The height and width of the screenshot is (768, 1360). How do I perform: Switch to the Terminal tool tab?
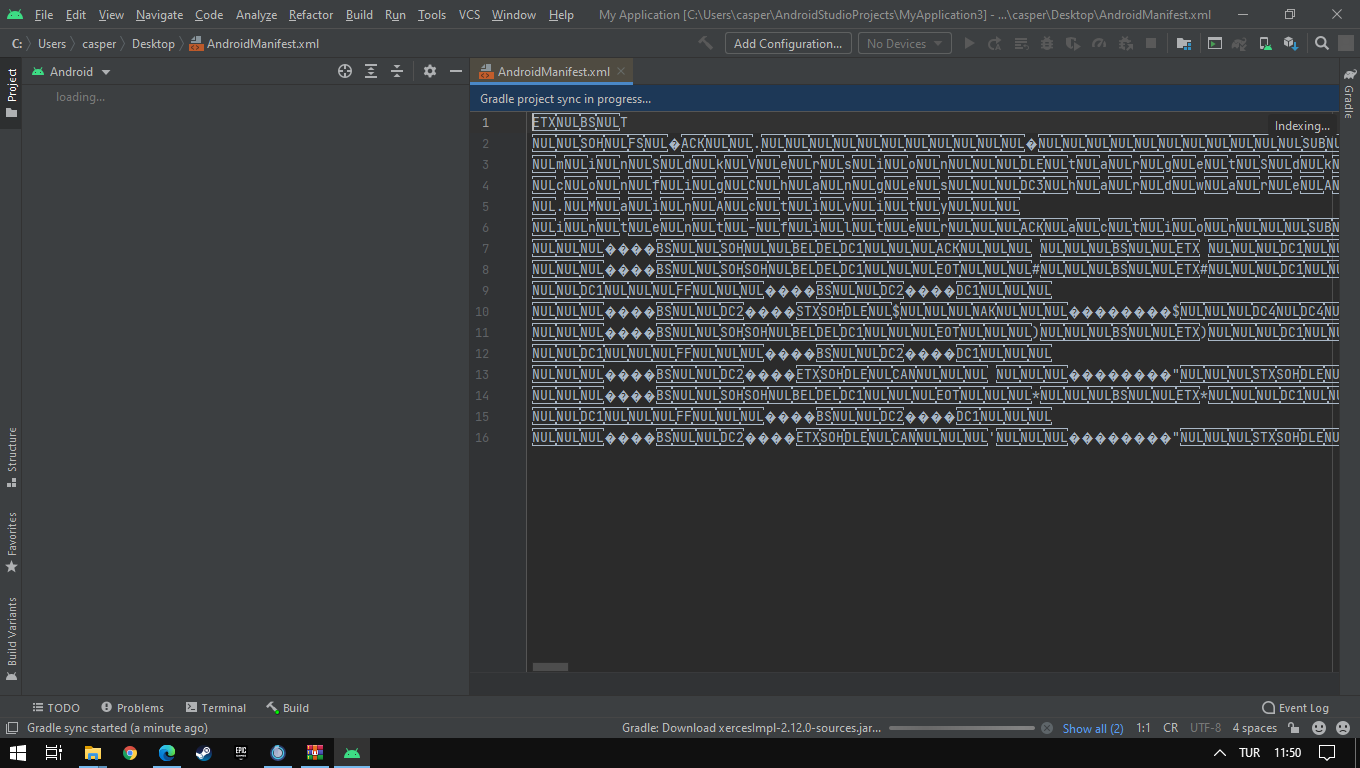tap(216, 707)
